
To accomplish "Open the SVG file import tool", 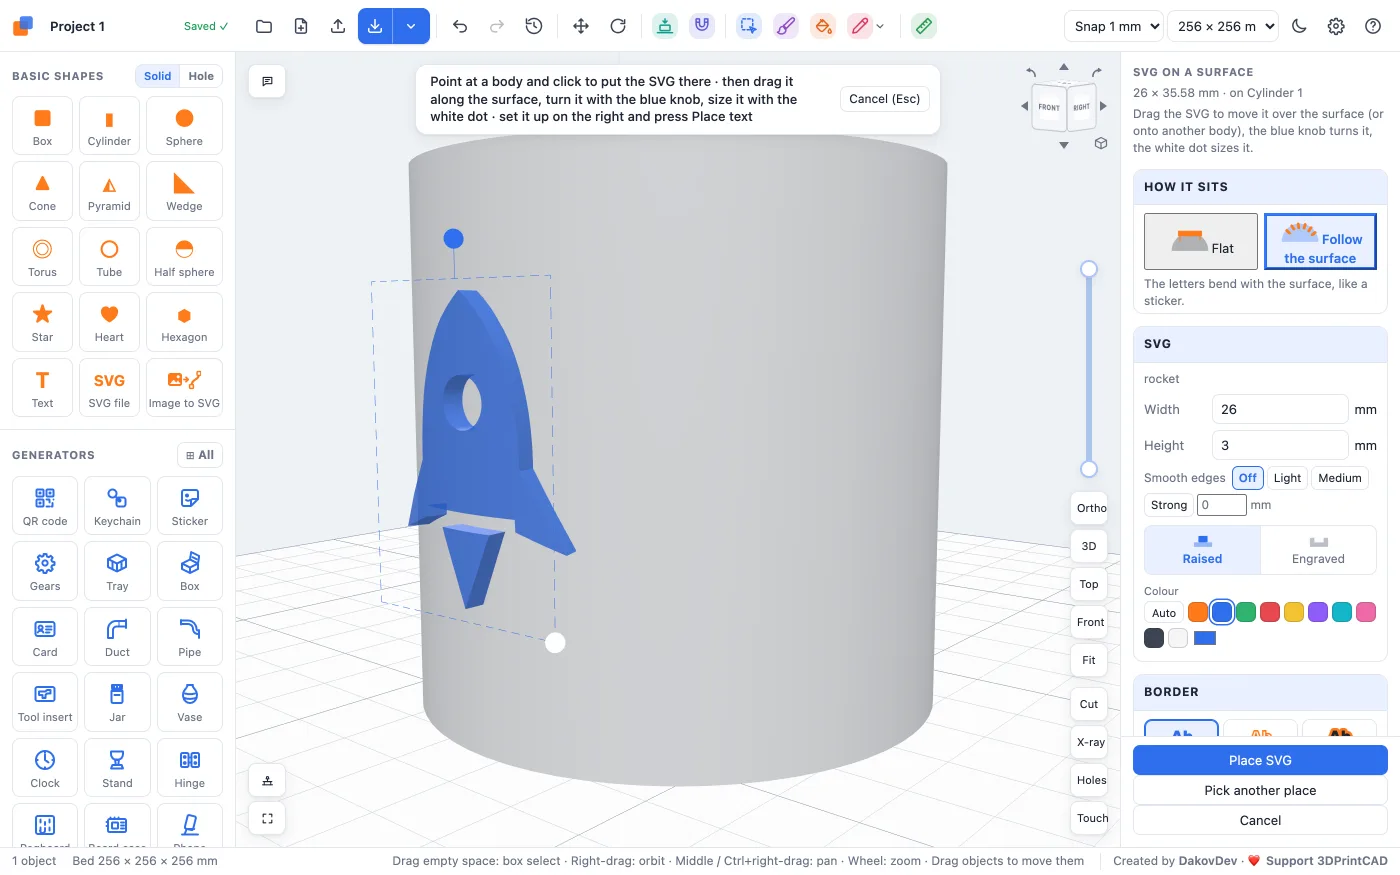I will [109, 387].
